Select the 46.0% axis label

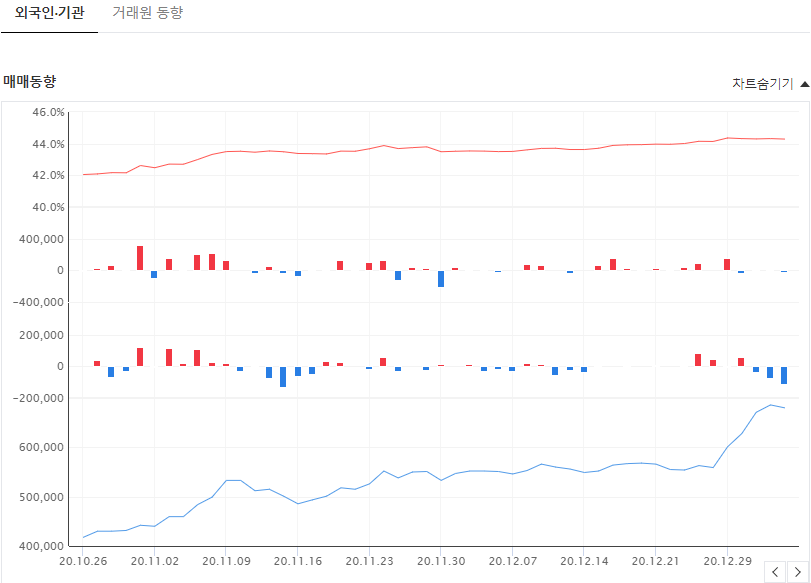[x=49, y=112]
